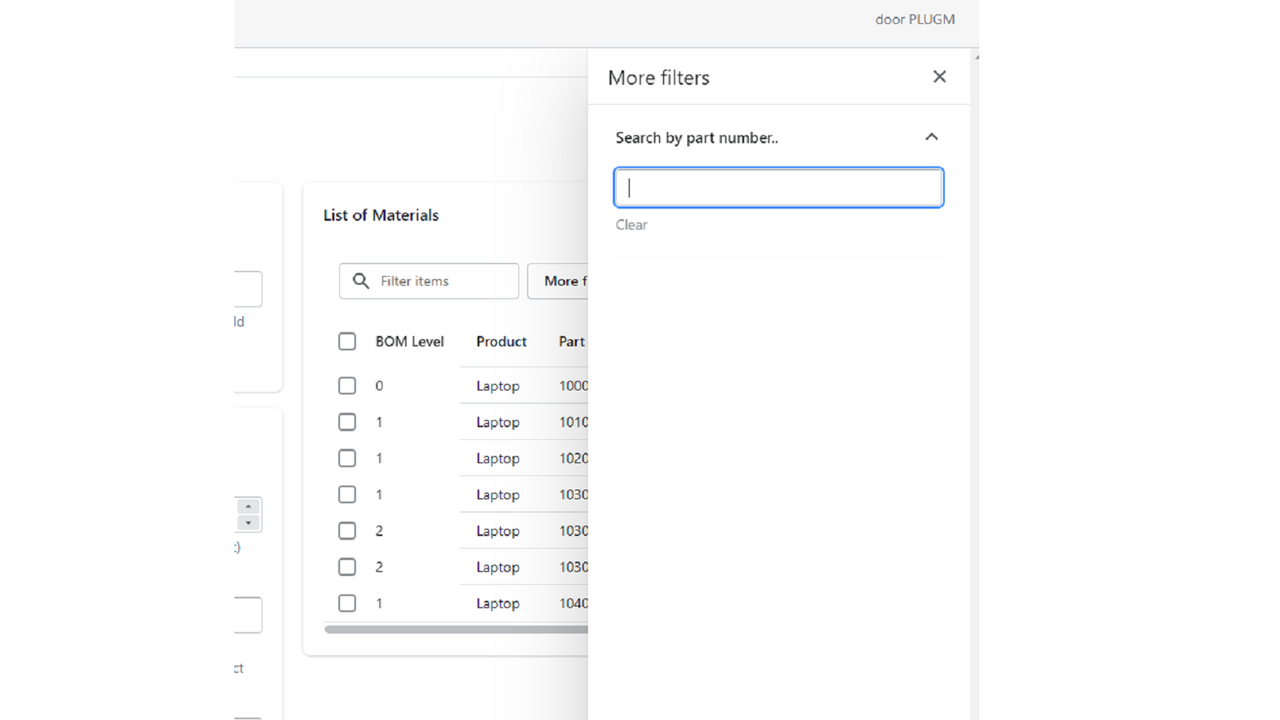Click the stepper down arrow on left panel

249,522
